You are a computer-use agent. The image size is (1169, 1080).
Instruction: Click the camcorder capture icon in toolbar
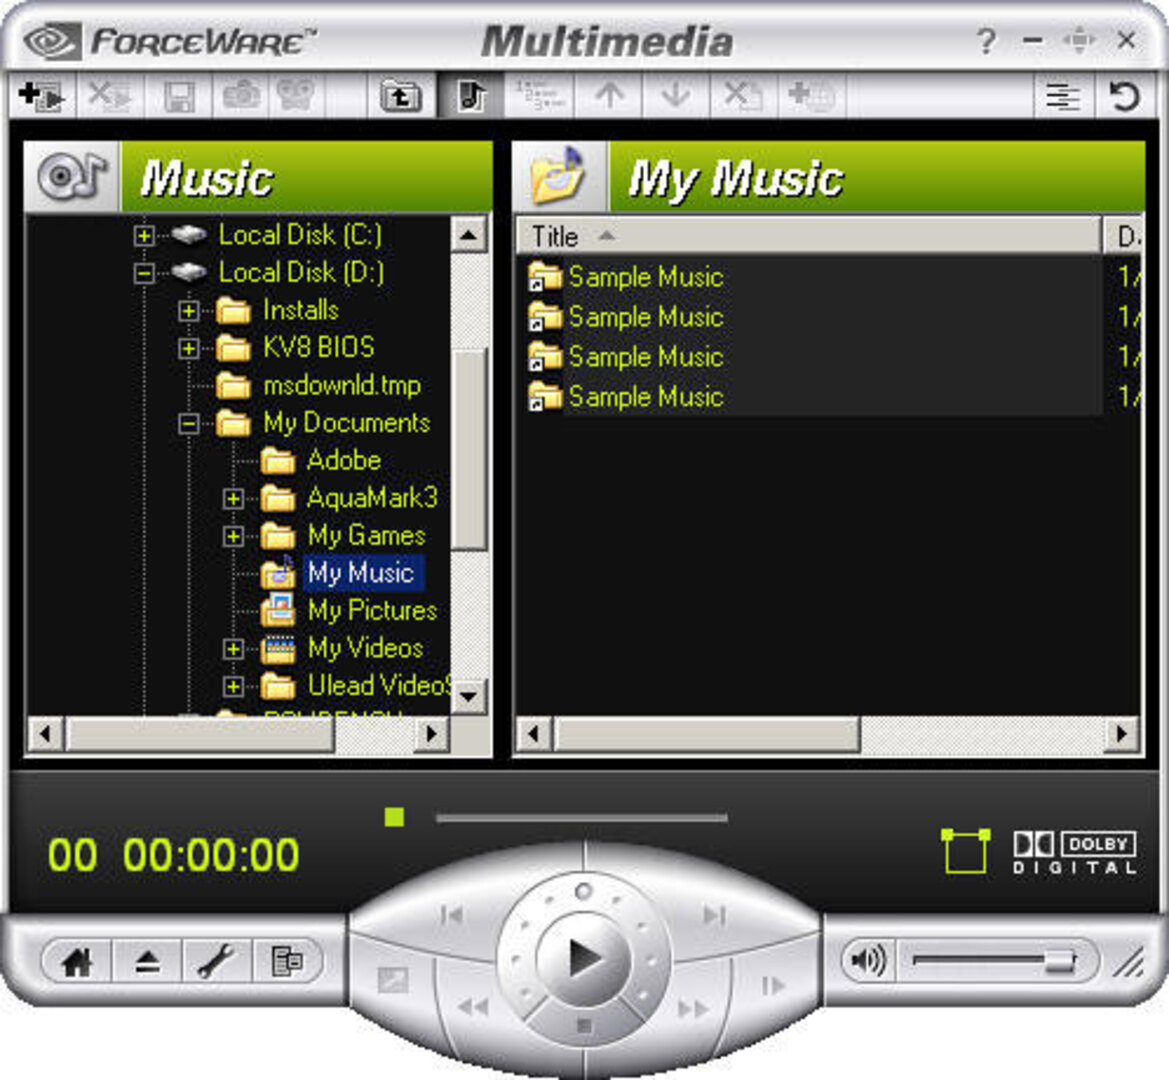pos(294,95)
